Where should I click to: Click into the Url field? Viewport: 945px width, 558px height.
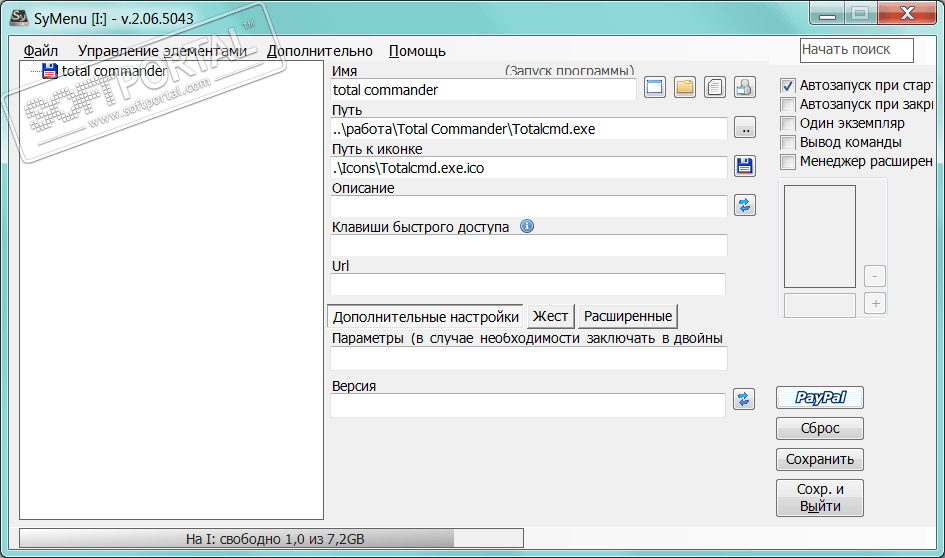click(528, 284)
